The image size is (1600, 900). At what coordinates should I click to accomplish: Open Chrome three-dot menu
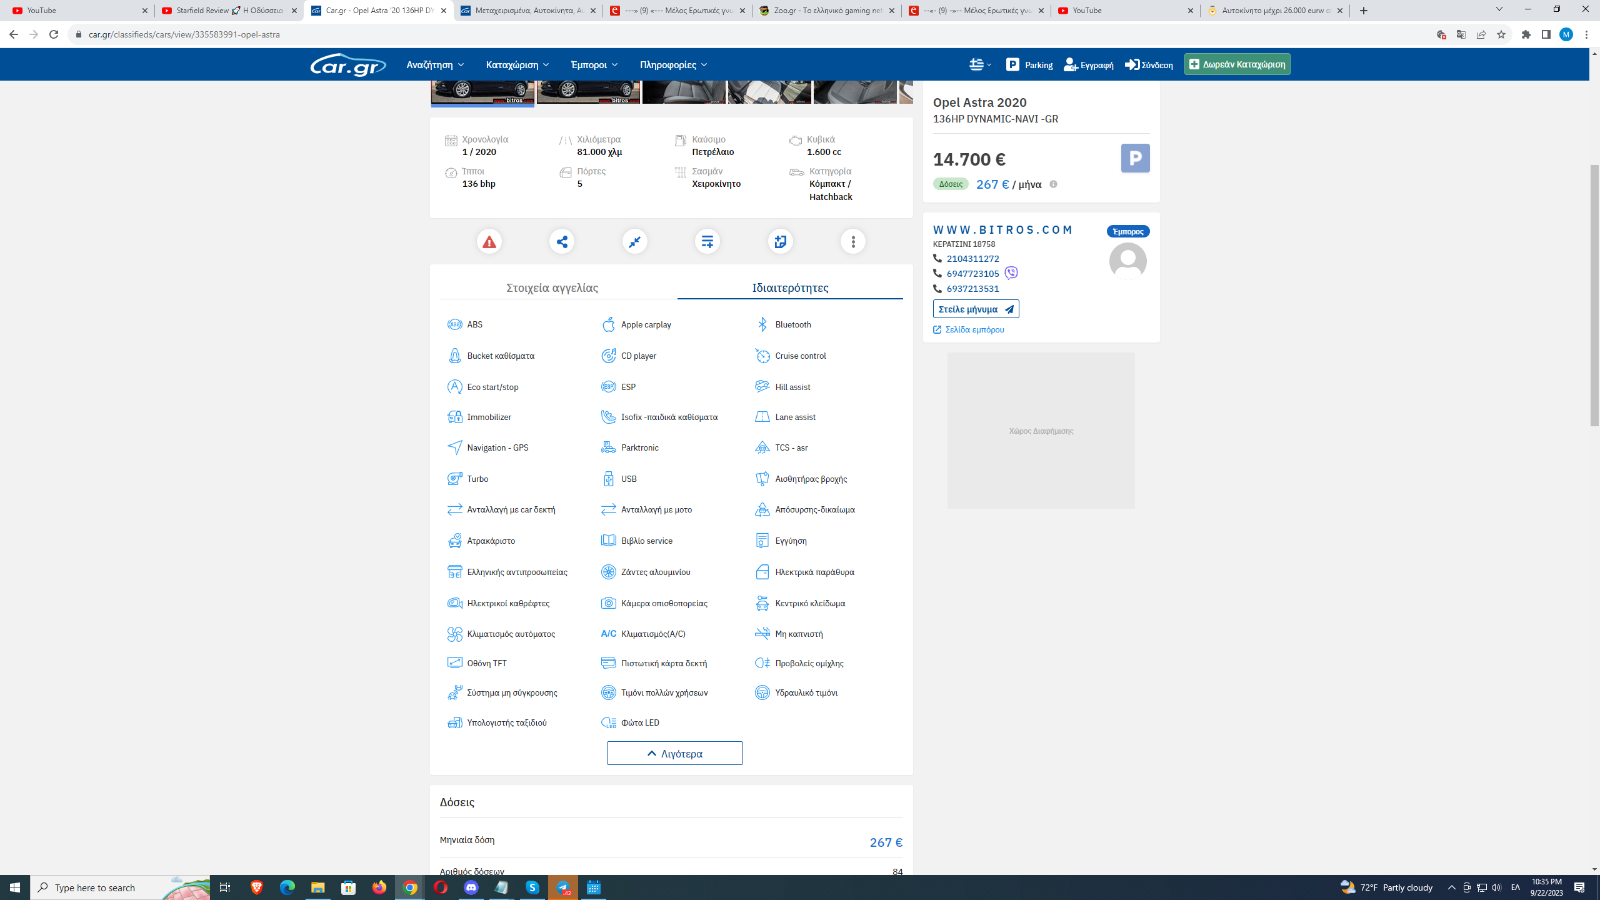point(1586,34)
